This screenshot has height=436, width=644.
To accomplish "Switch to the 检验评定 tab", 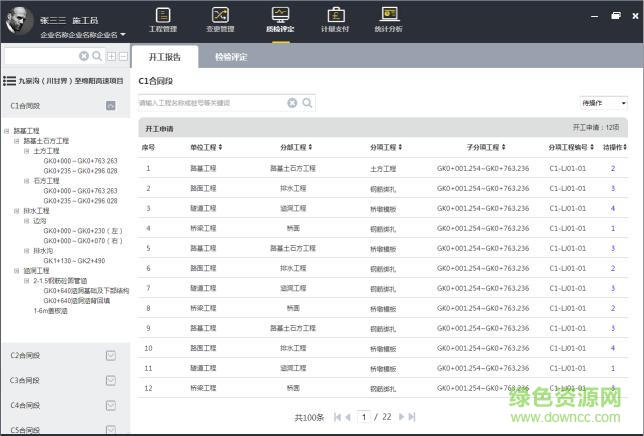I will click(231, 58).
